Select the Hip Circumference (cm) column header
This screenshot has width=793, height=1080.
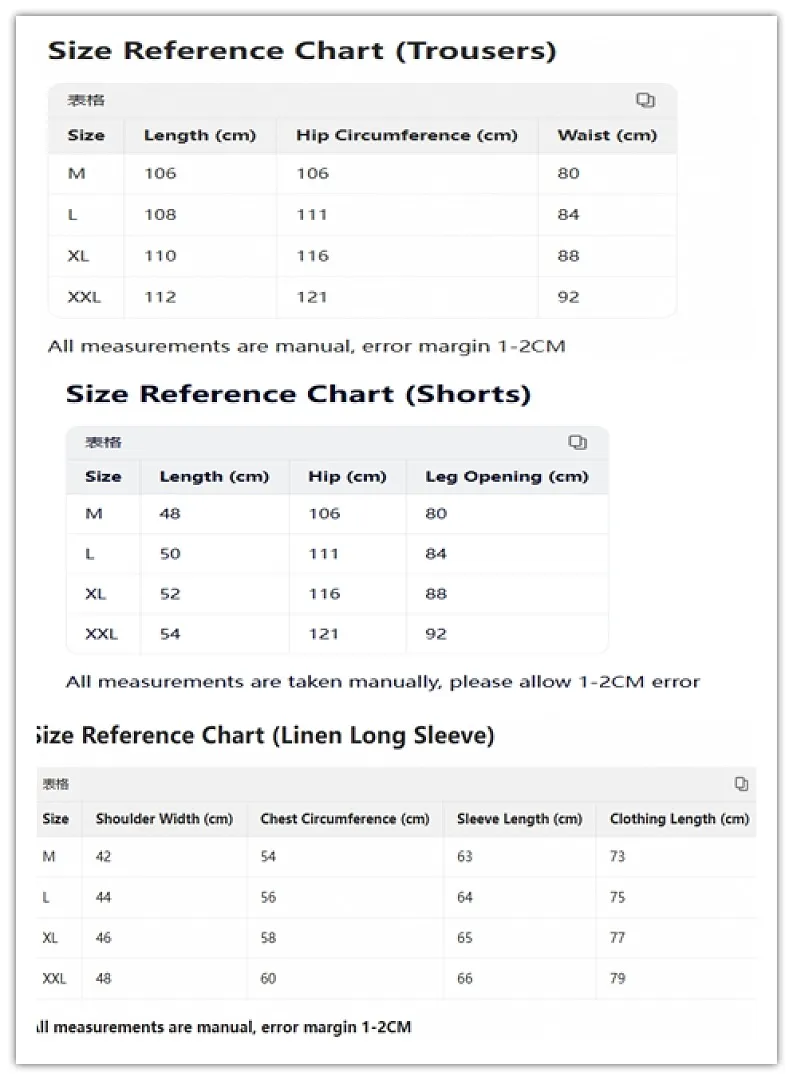coord(406,135)
